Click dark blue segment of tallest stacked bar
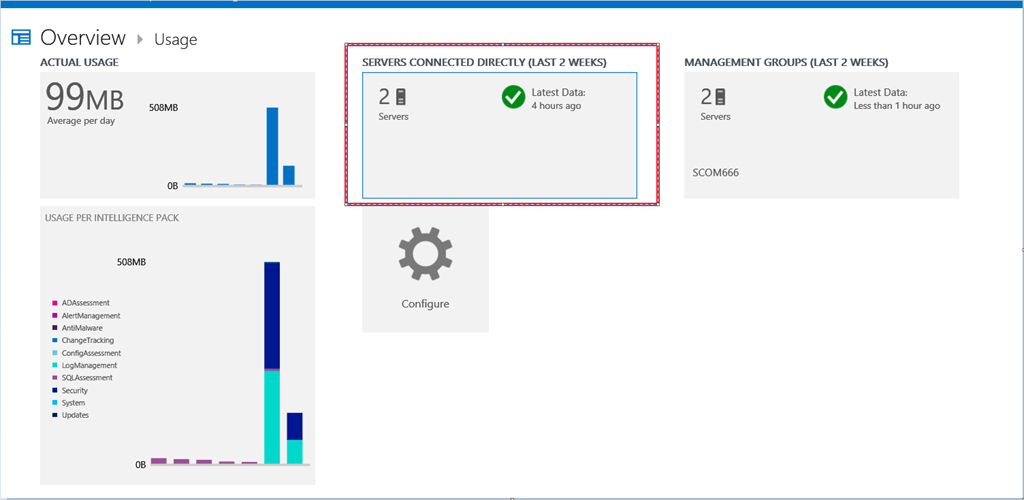This screenshot has width=1024, height=500. (271, 315)
